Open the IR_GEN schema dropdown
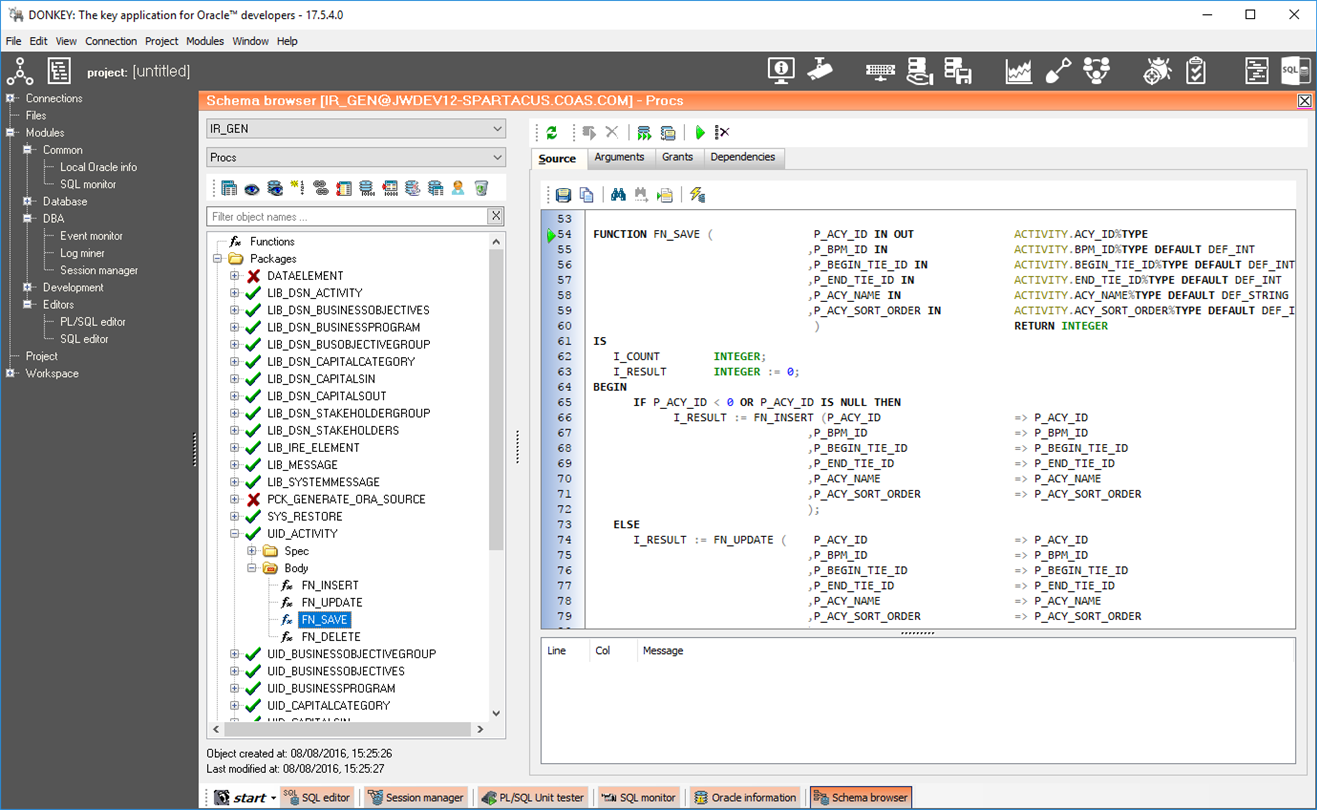Viewport: 1317px width, 810px height. (x=356, y=129)
